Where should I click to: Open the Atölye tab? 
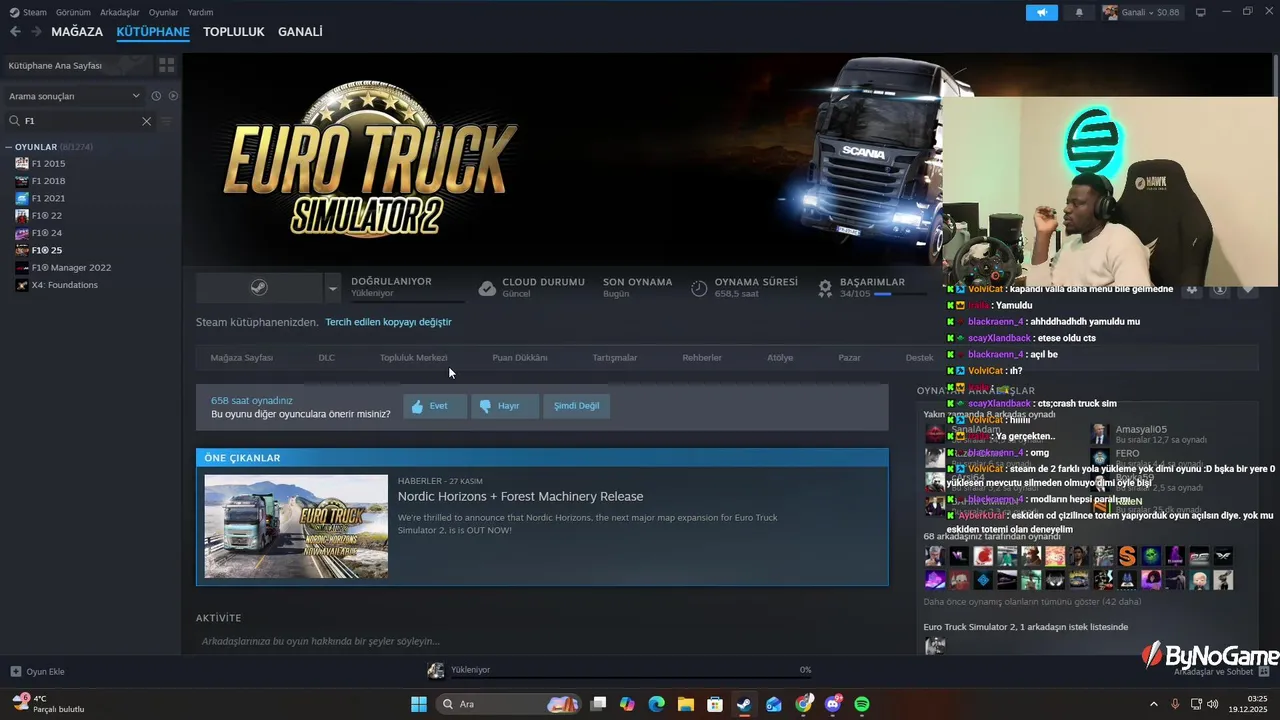[780, 357]
